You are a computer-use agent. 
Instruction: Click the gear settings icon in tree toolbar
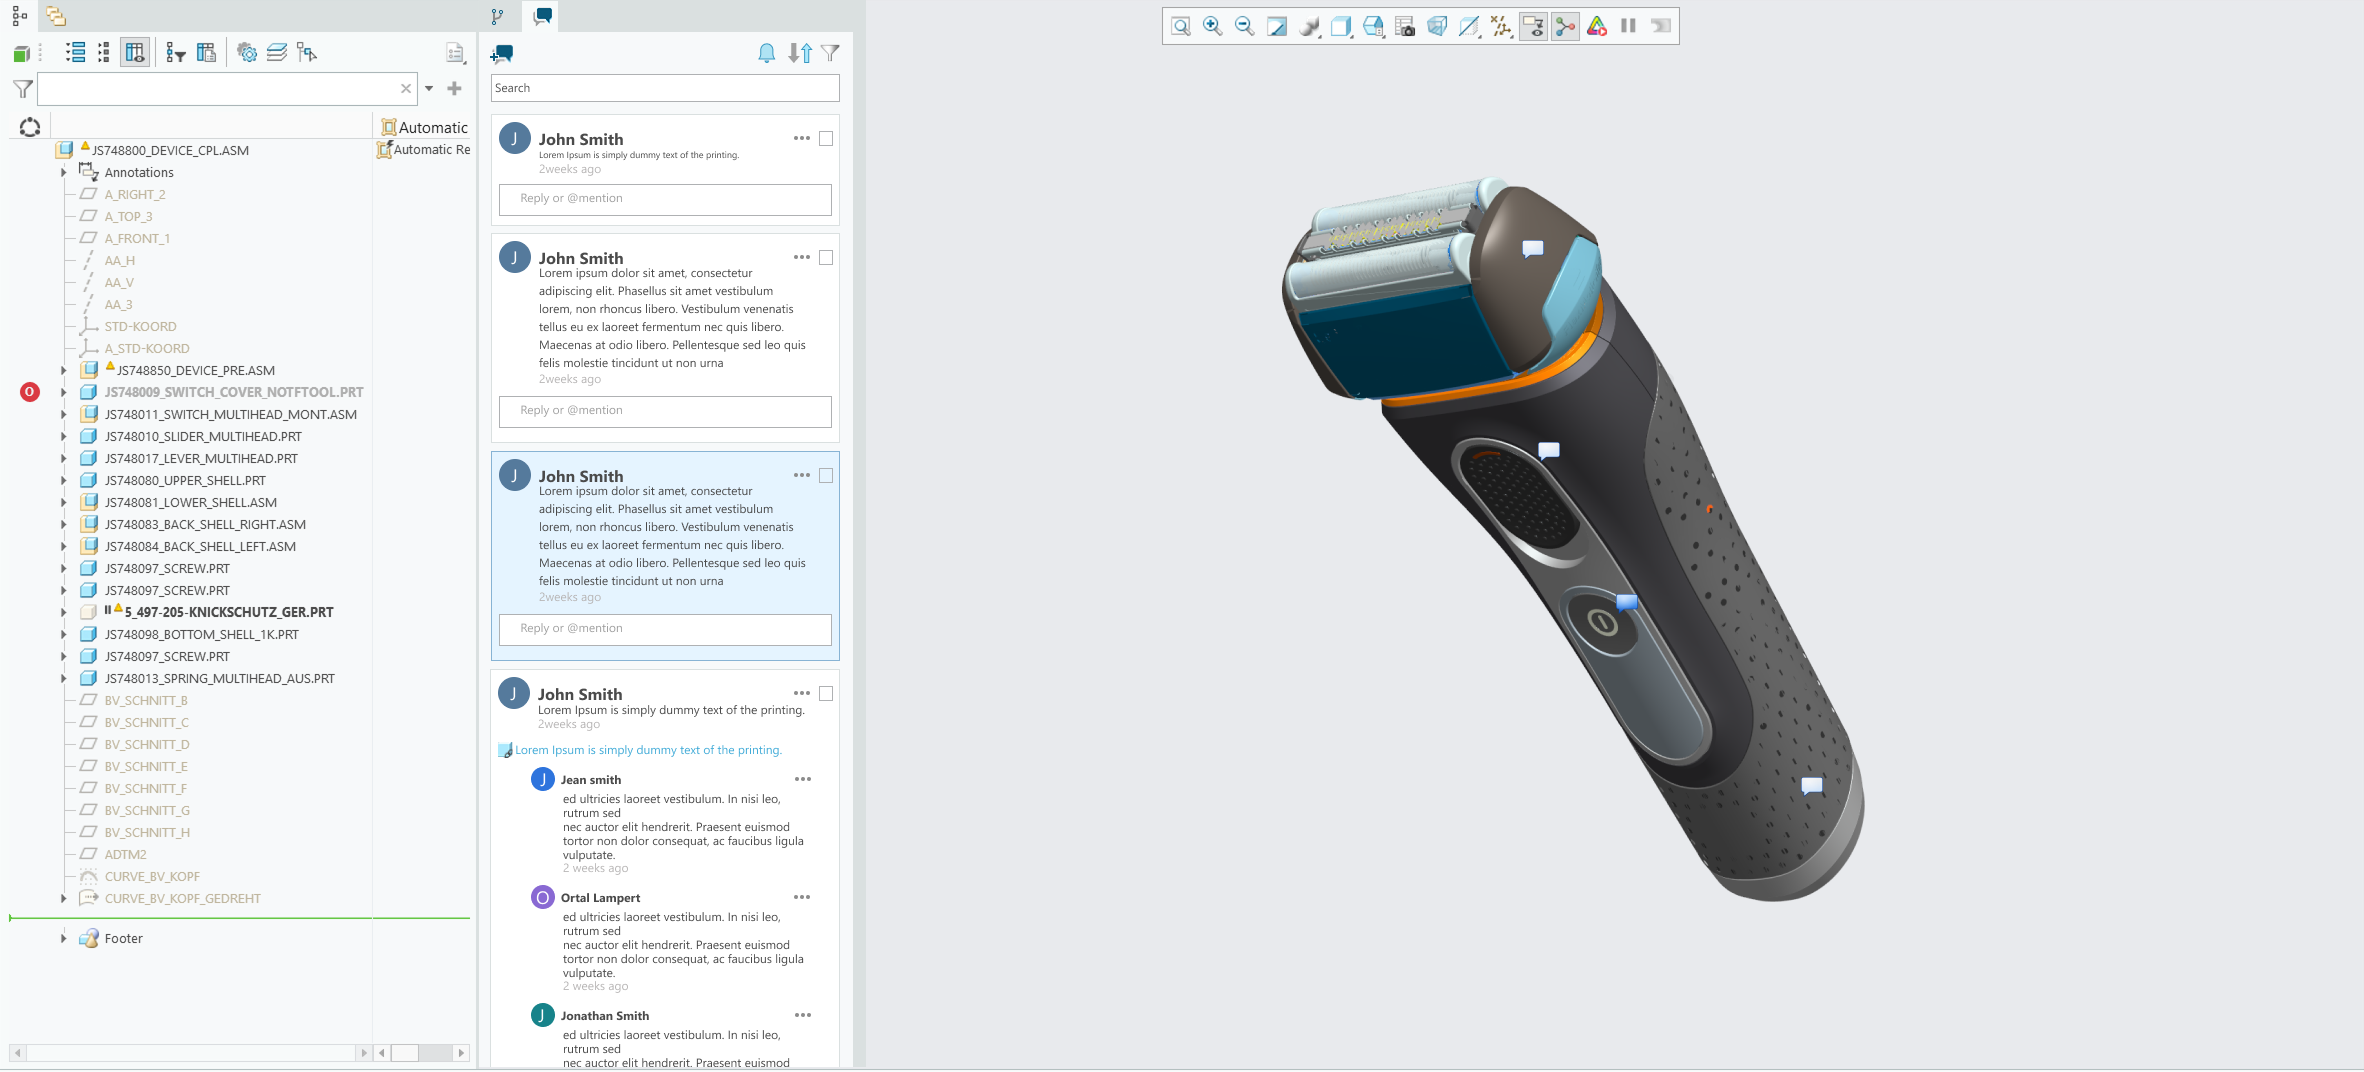[247, 53]
